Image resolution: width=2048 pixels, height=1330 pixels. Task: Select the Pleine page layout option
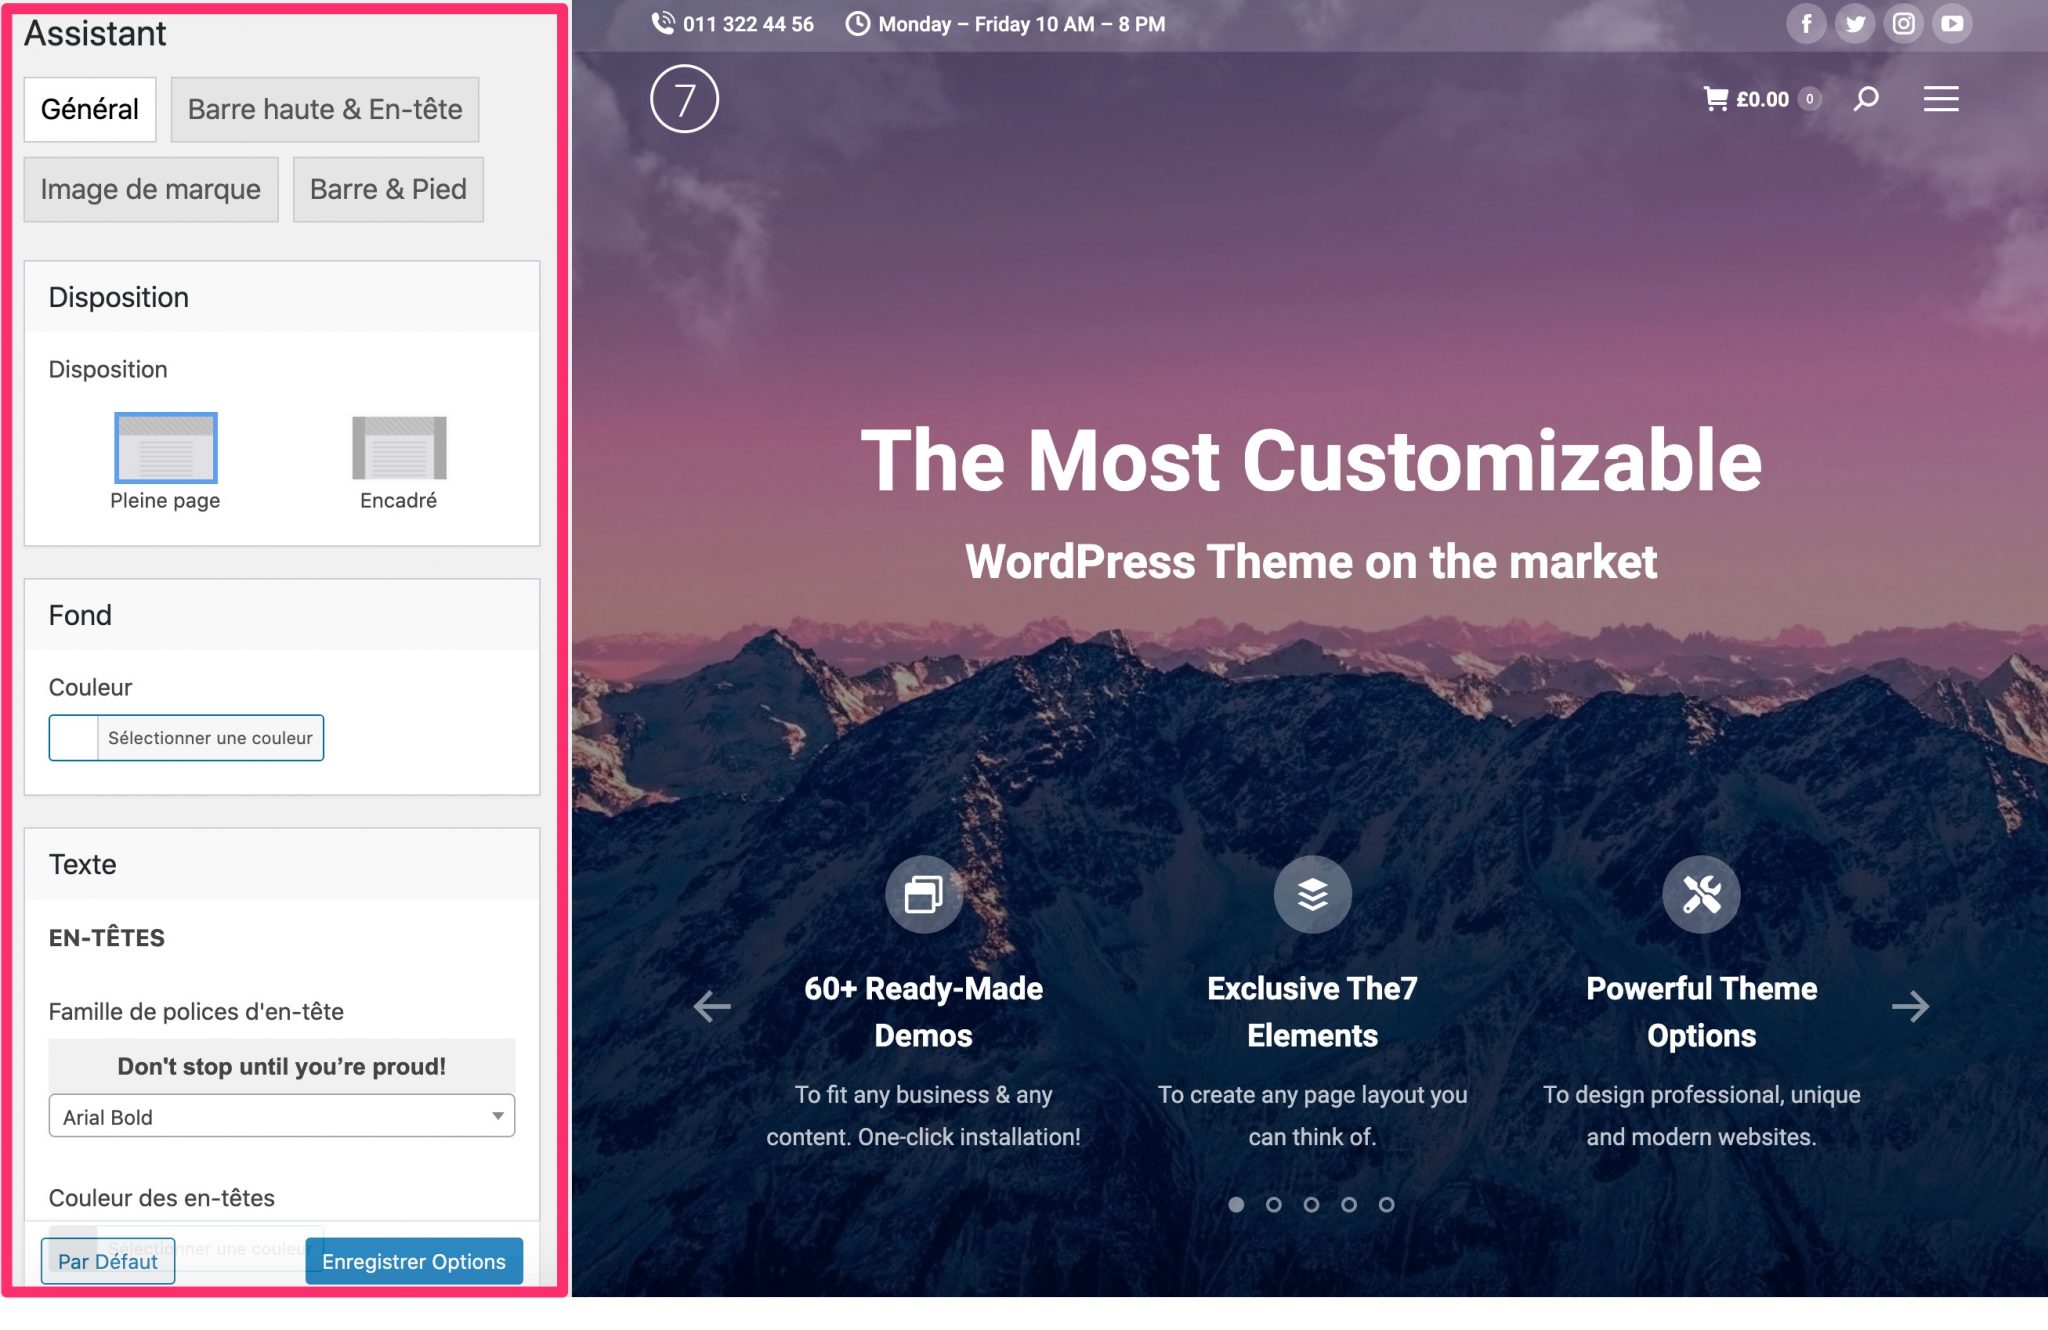pos(165,448)
